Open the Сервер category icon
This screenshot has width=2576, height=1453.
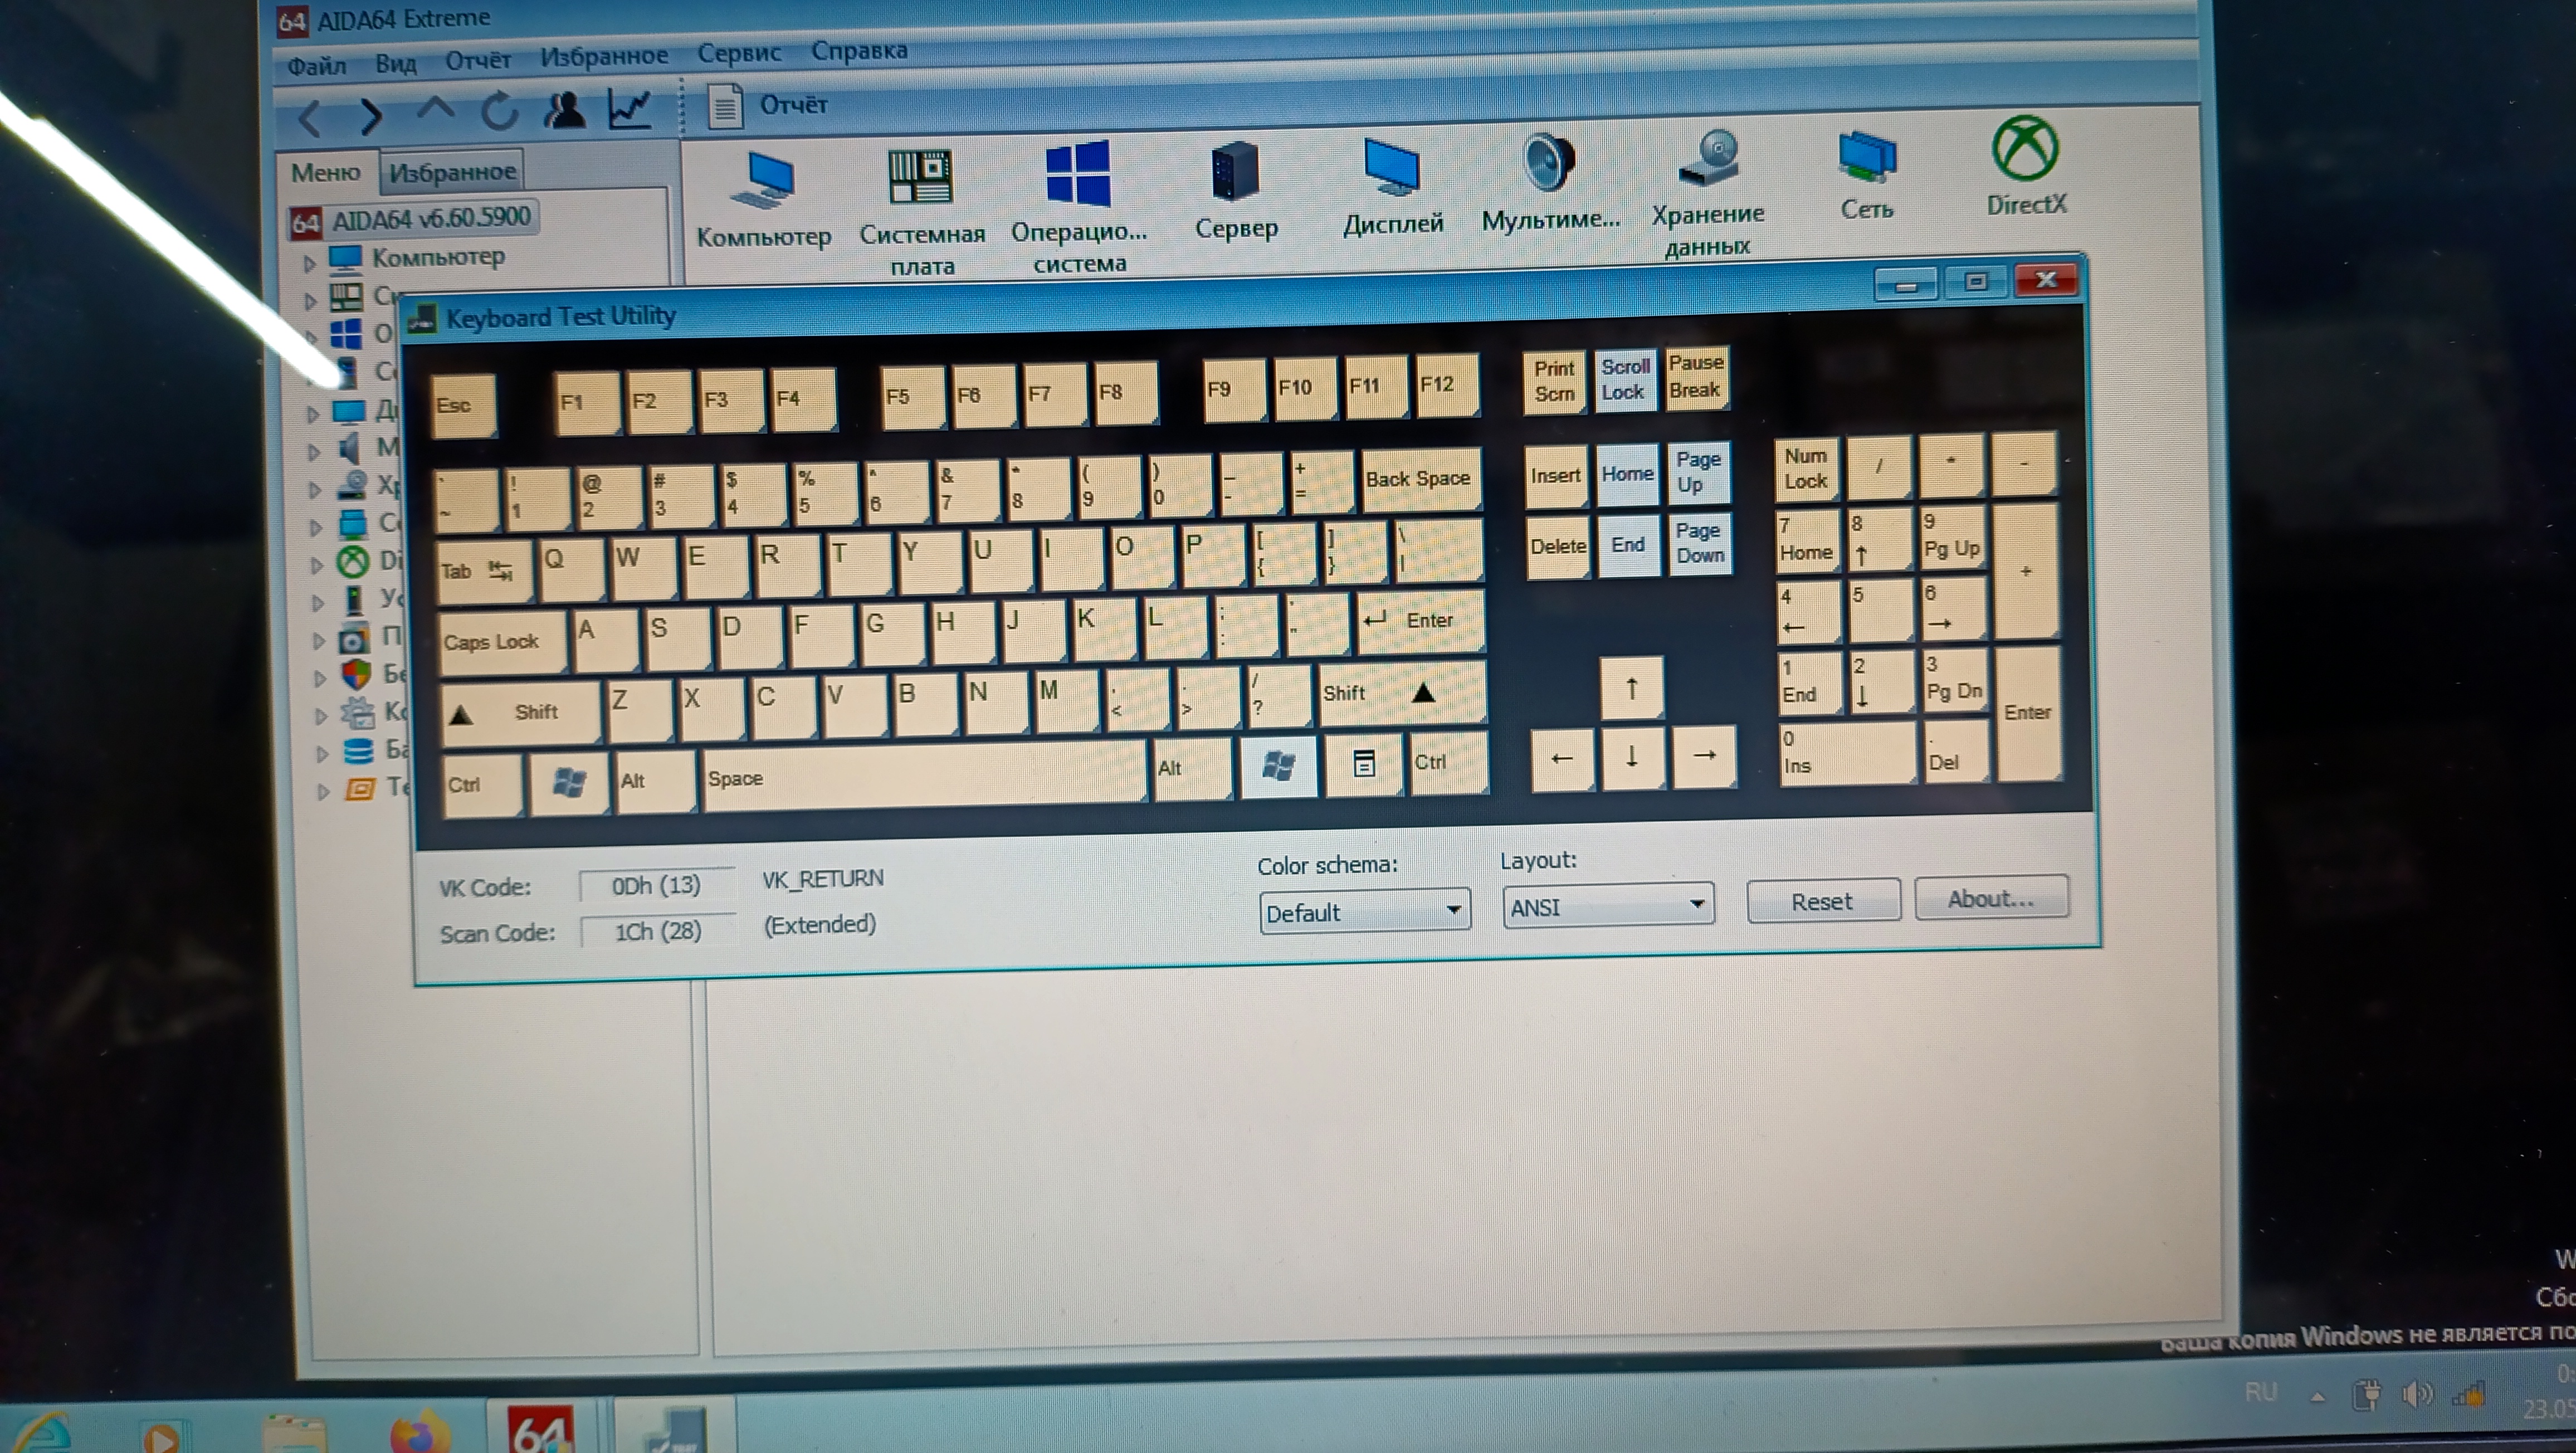pyautogui.click(x=1236, y=191)
